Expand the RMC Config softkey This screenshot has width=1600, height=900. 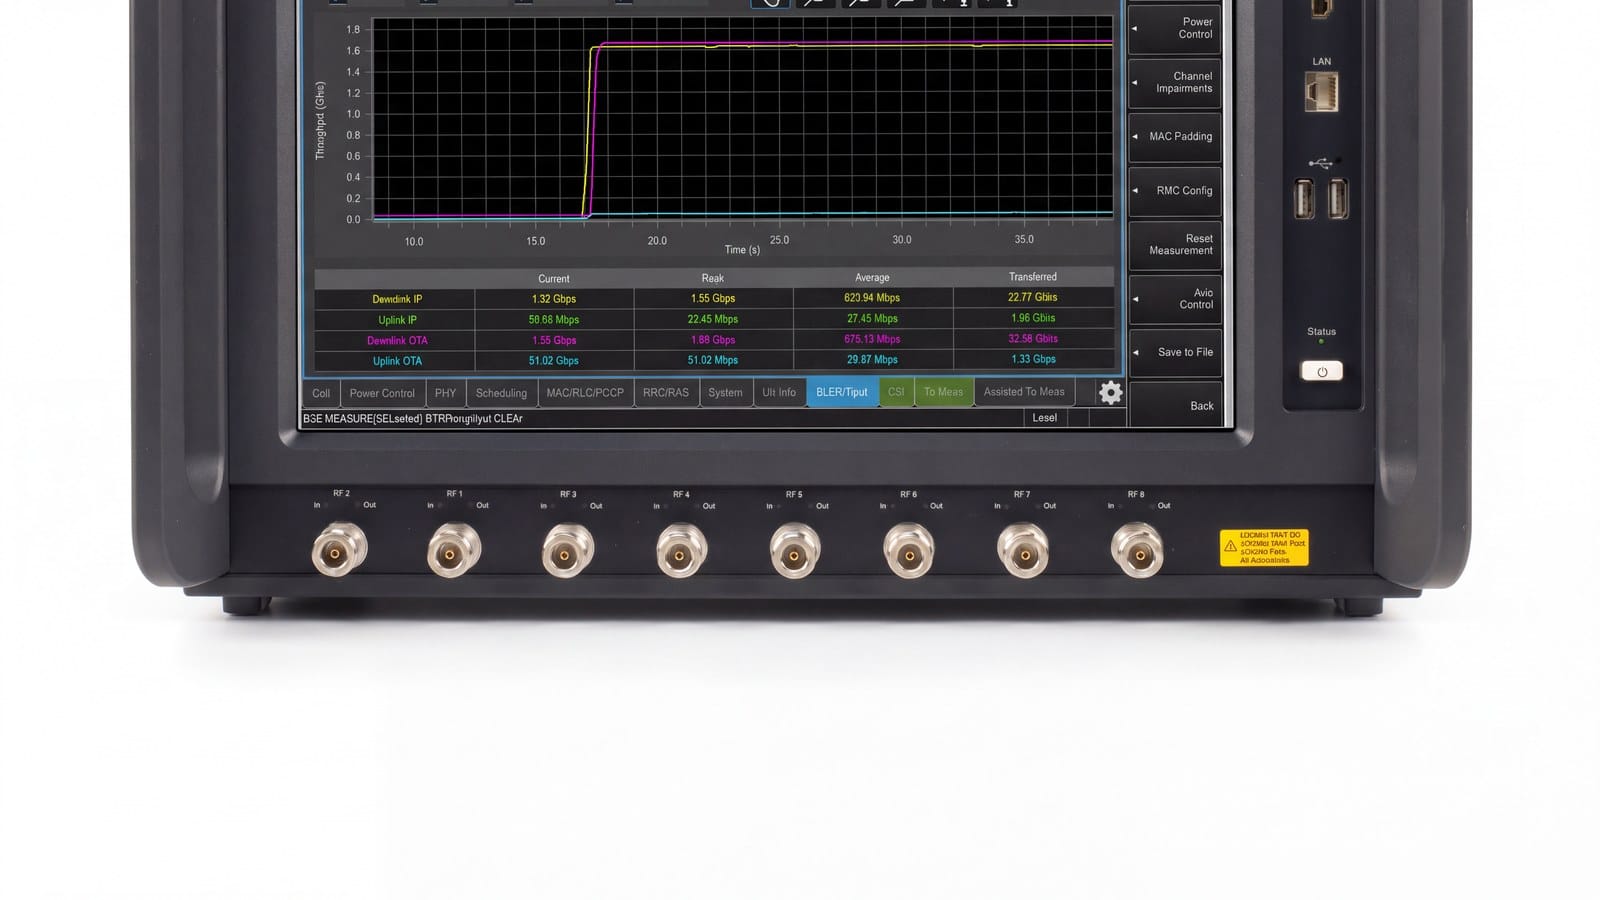1175,190
